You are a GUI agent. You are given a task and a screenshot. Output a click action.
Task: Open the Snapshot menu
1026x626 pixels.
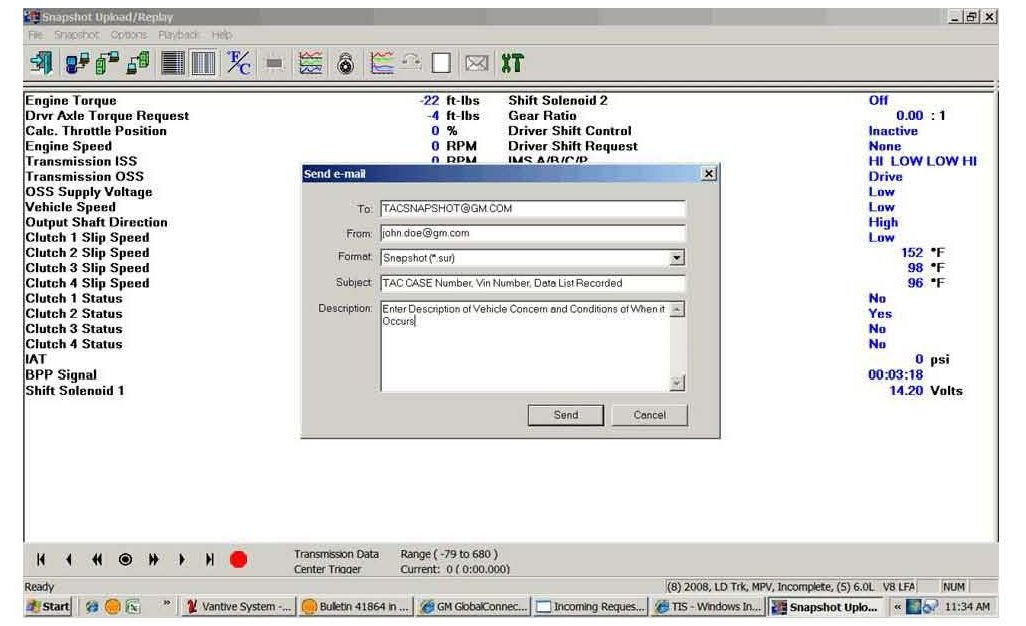[x=72, y=35]
